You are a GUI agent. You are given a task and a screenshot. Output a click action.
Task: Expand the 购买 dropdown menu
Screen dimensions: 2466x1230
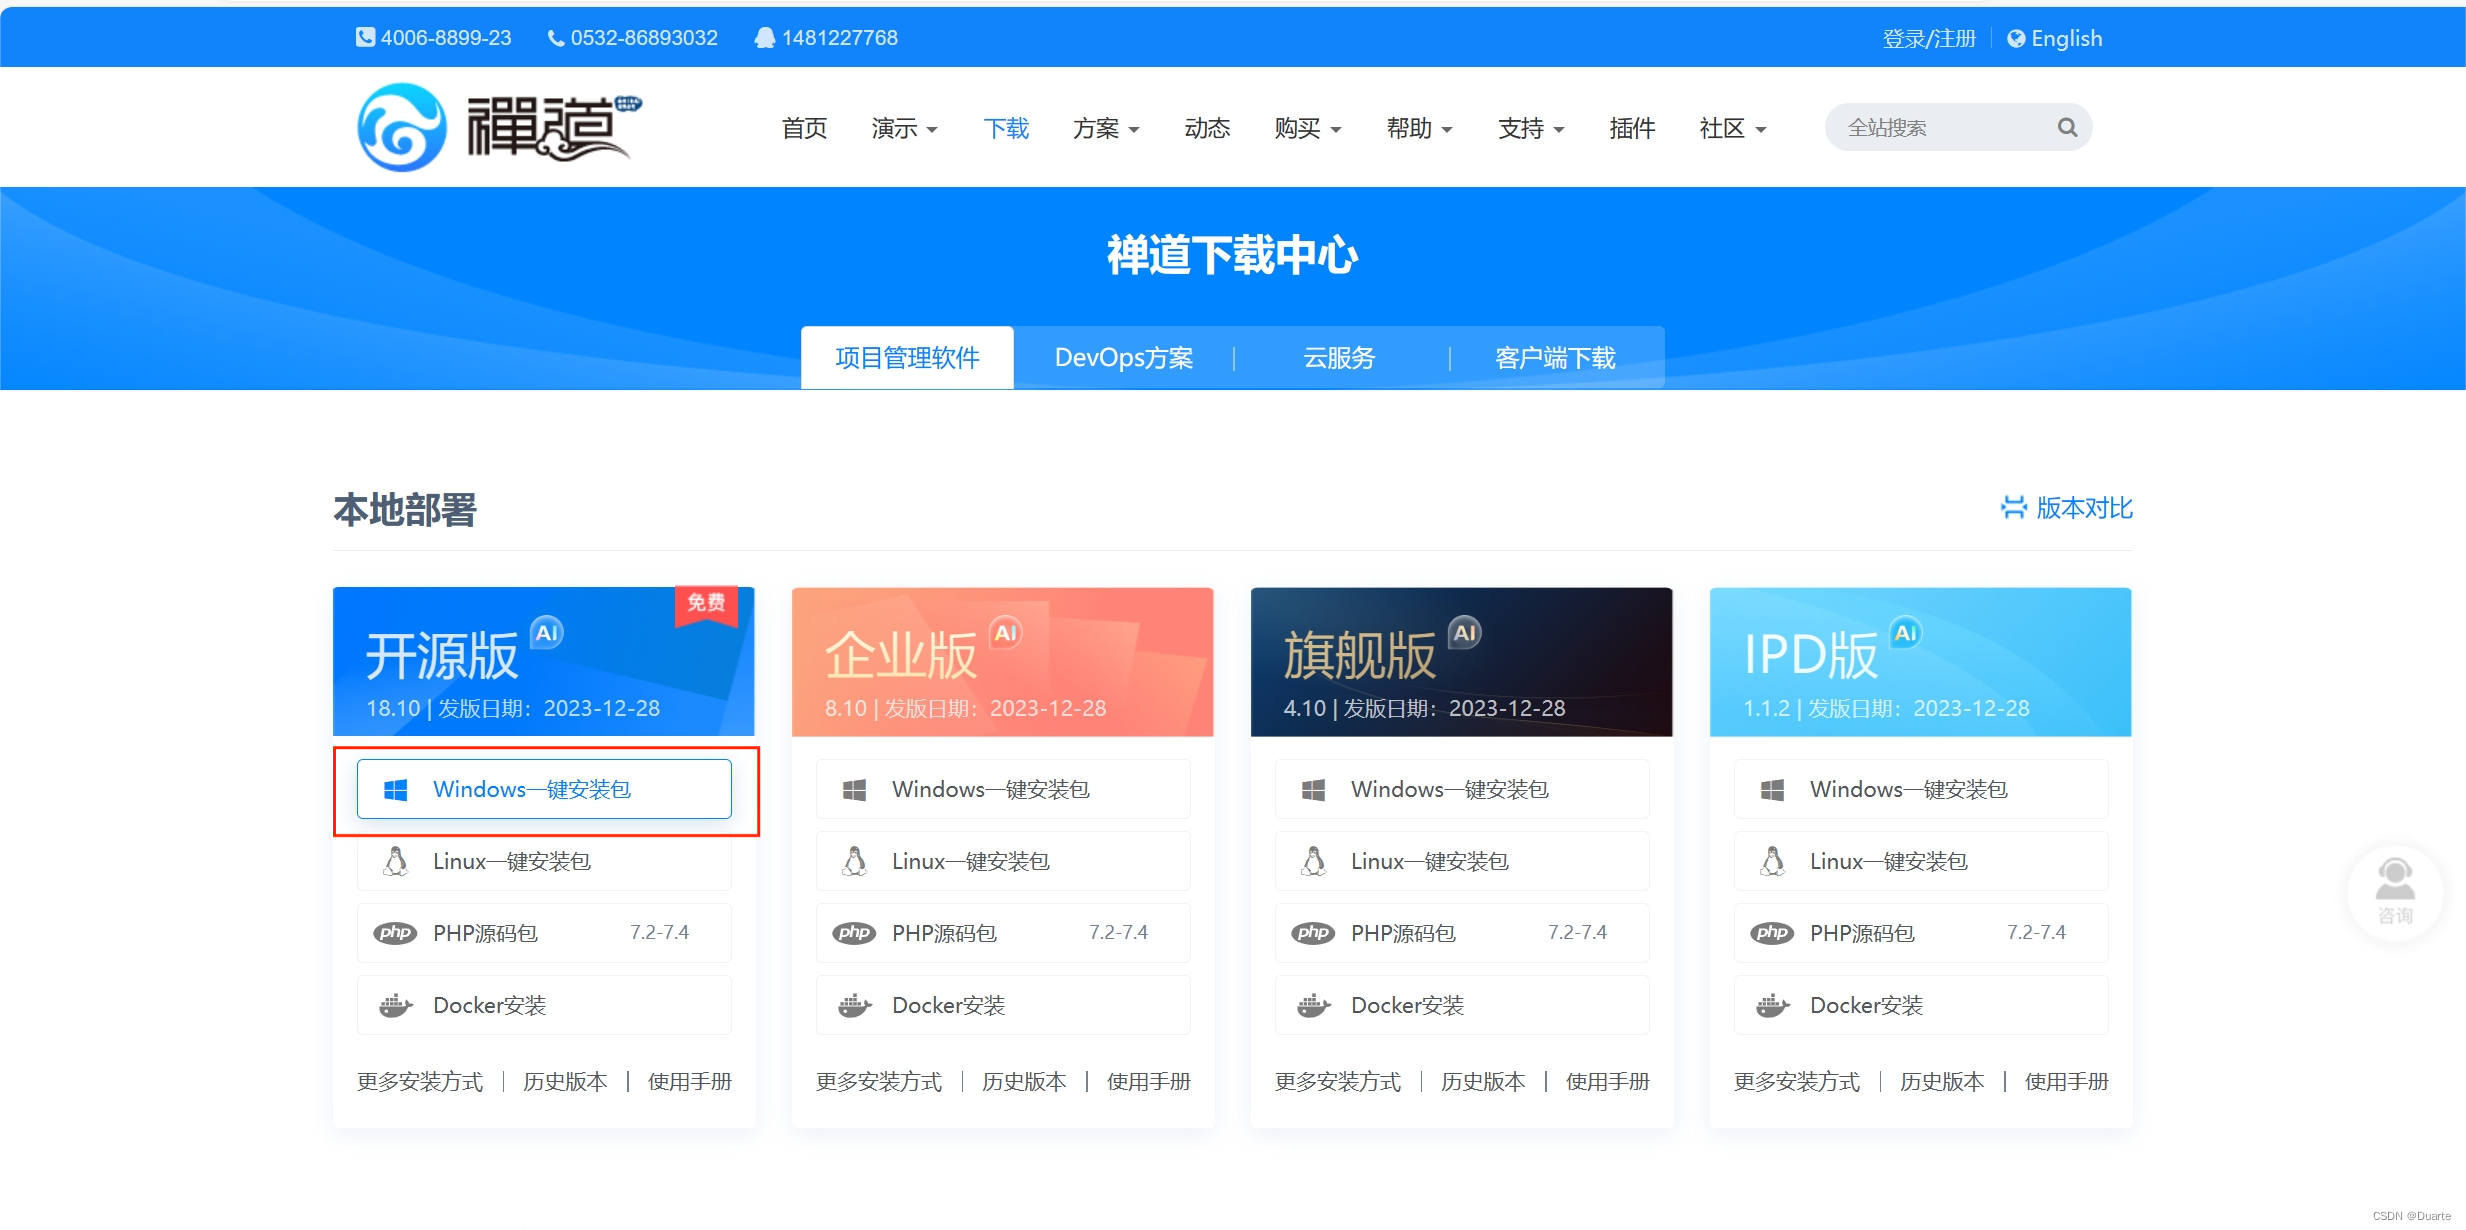click(1308, 128)
